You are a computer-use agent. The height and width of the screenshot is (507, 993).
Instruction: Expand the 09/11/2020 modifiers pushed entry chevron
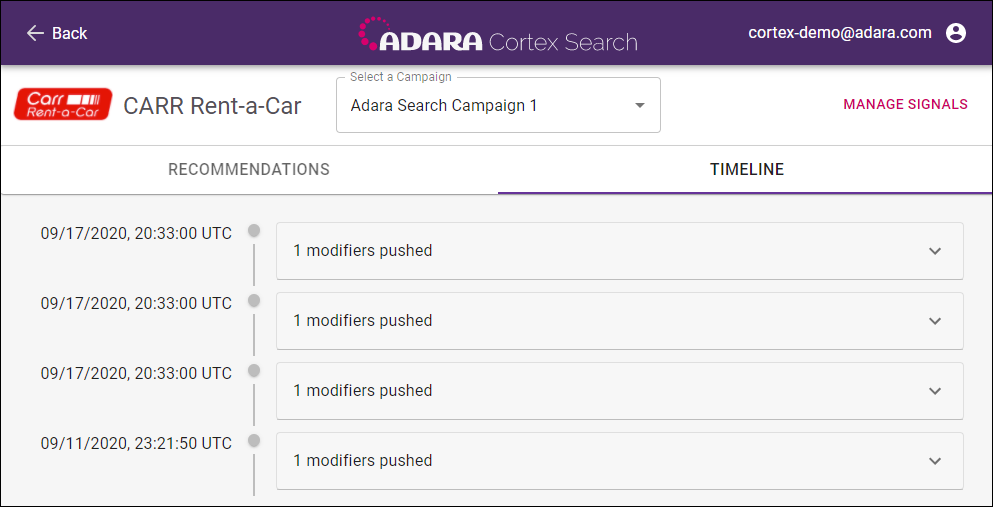pyautogui.click(x=935, y=461)
